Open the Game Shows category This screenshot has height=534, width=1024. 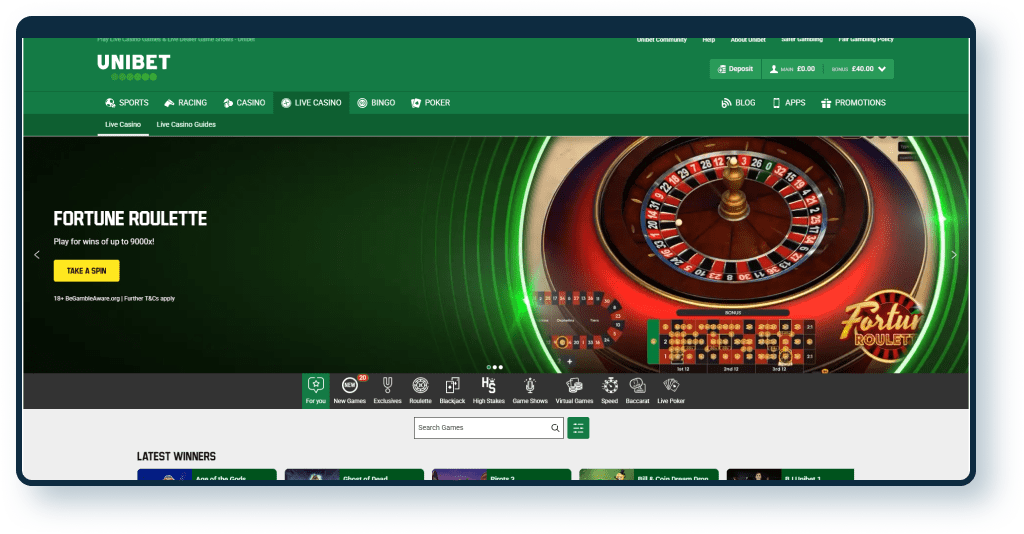pos(530,390)
